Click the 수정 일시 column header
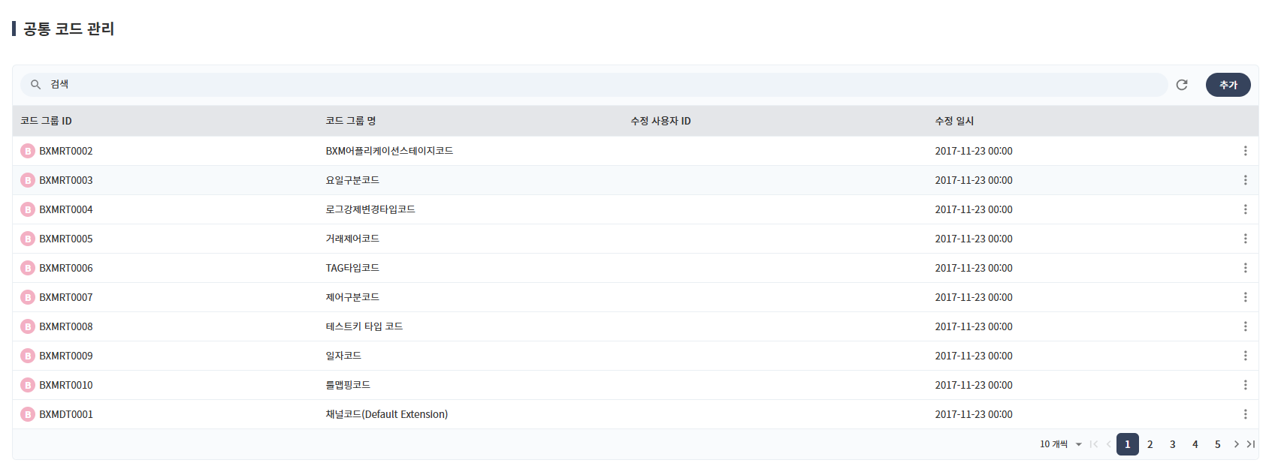 coord(954,121)
